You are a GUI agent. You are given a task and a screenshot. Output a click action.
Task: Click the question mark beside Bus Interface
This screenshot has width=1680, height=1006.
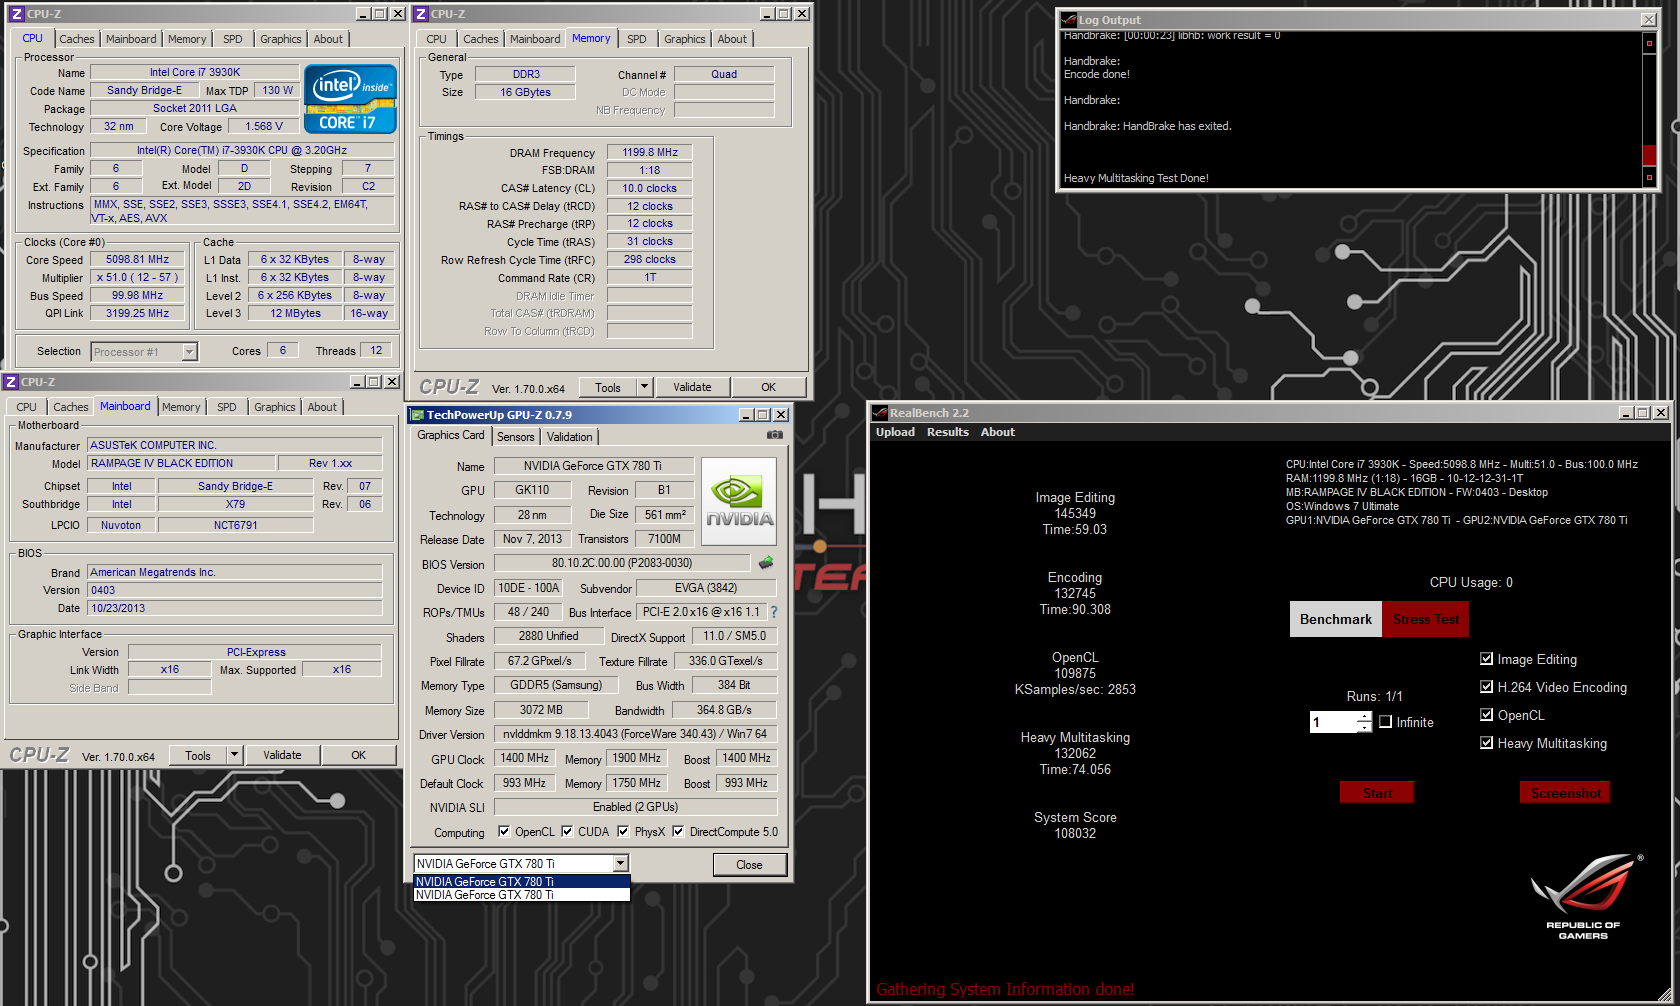point(773,612)
